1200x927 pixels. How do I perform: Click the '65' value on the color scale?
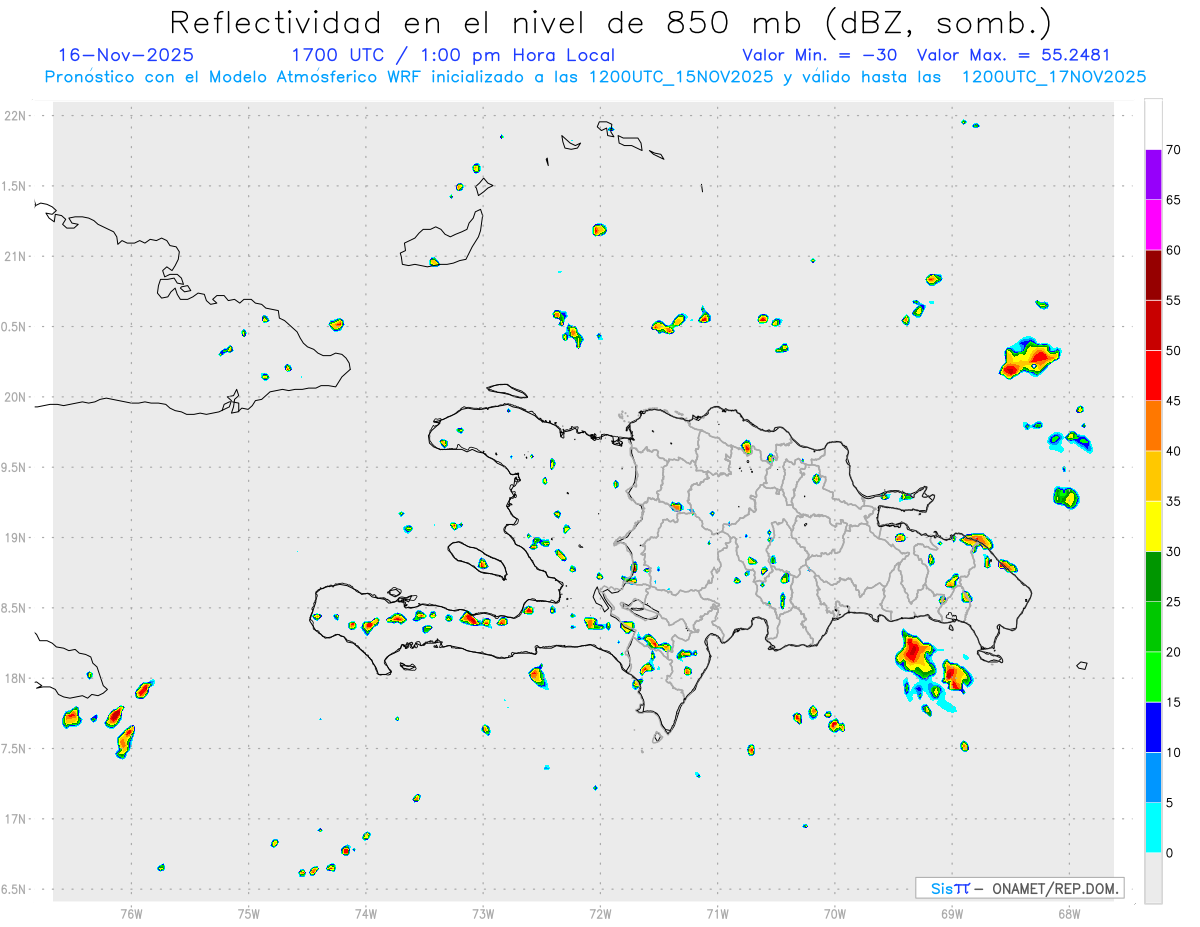click(x=1174, y=200)
